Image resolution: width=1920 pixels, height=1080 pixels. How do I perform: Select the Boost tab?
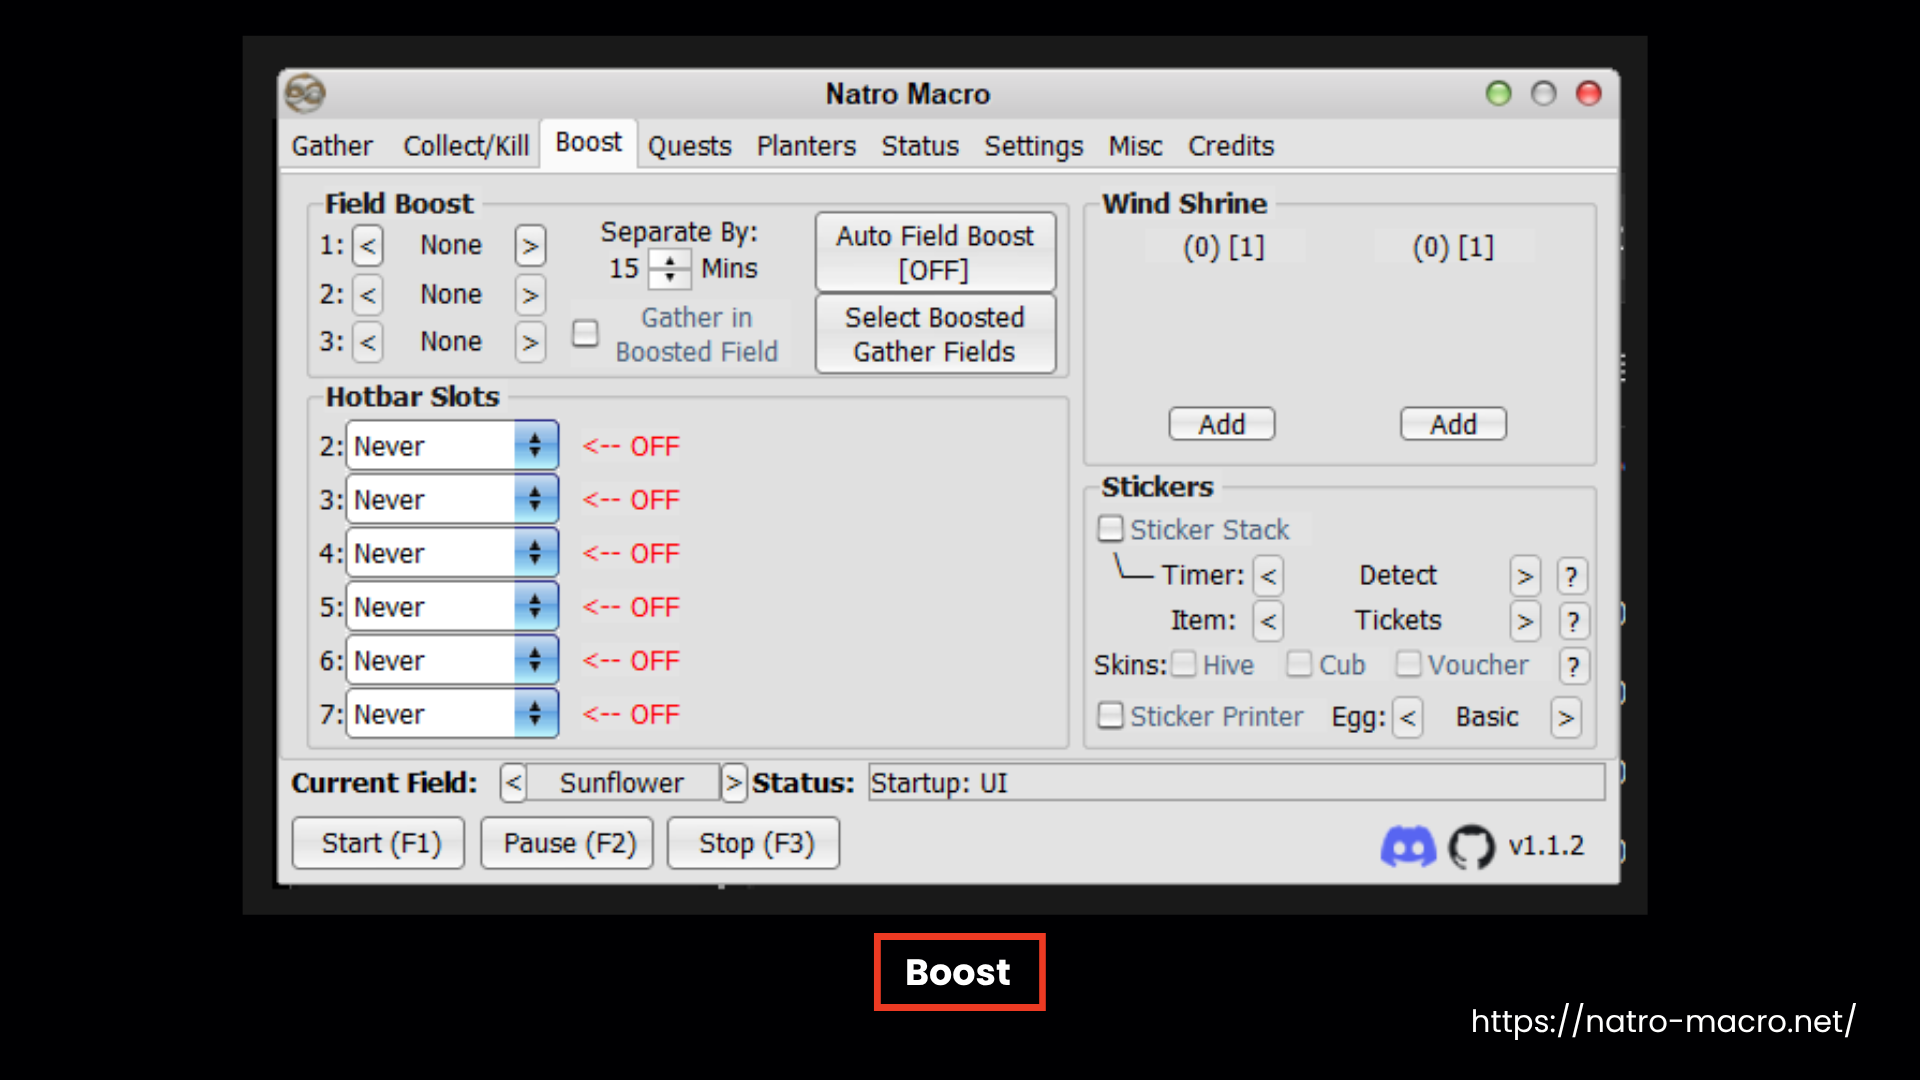[x=589, y=143]
